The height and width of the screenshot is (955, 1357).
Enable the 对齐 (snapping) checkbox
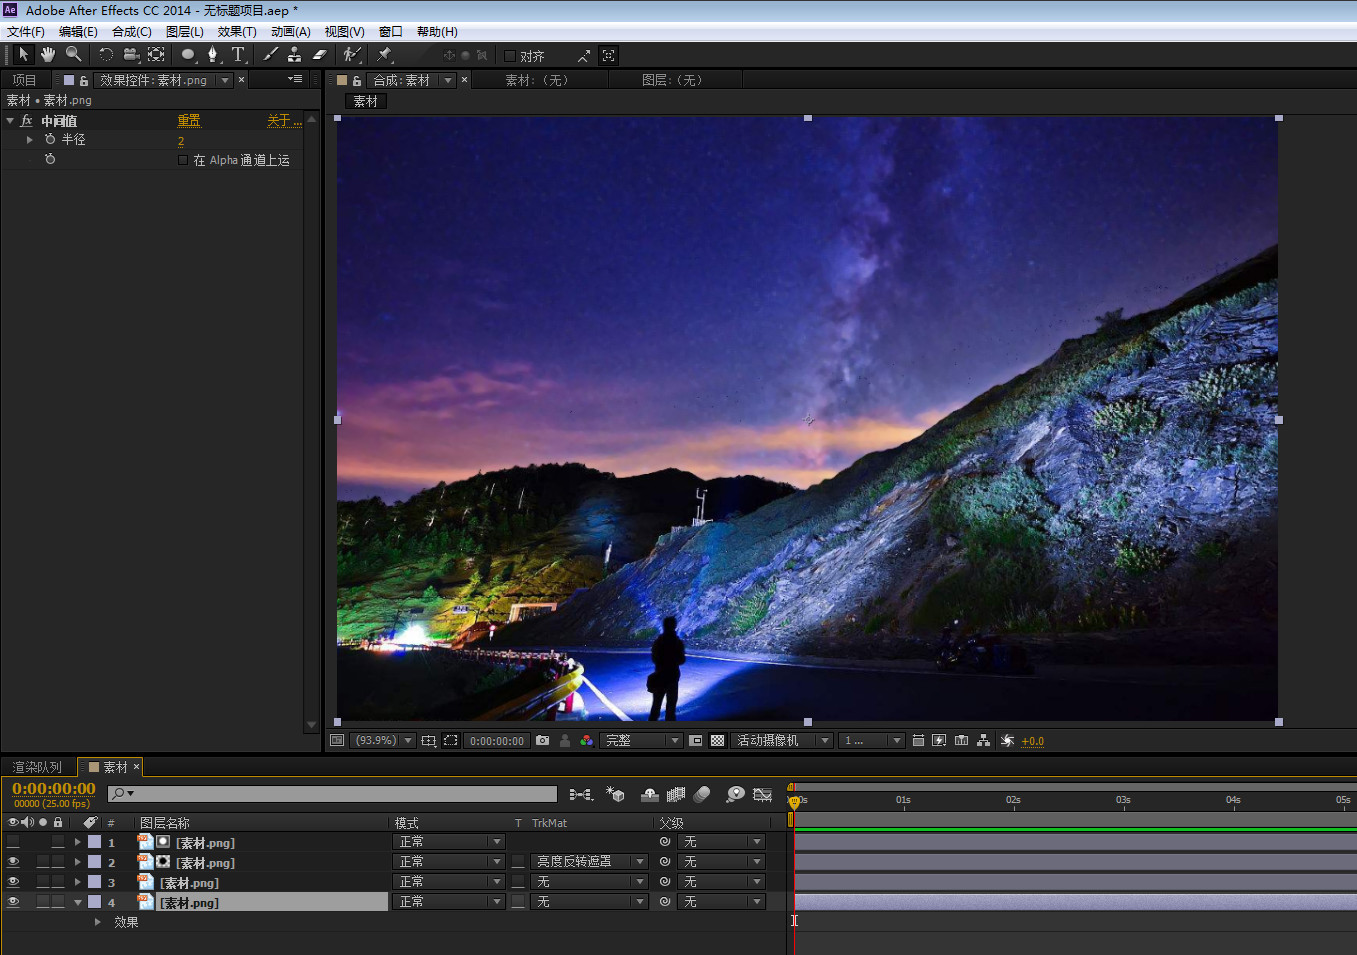coord(510,56)
